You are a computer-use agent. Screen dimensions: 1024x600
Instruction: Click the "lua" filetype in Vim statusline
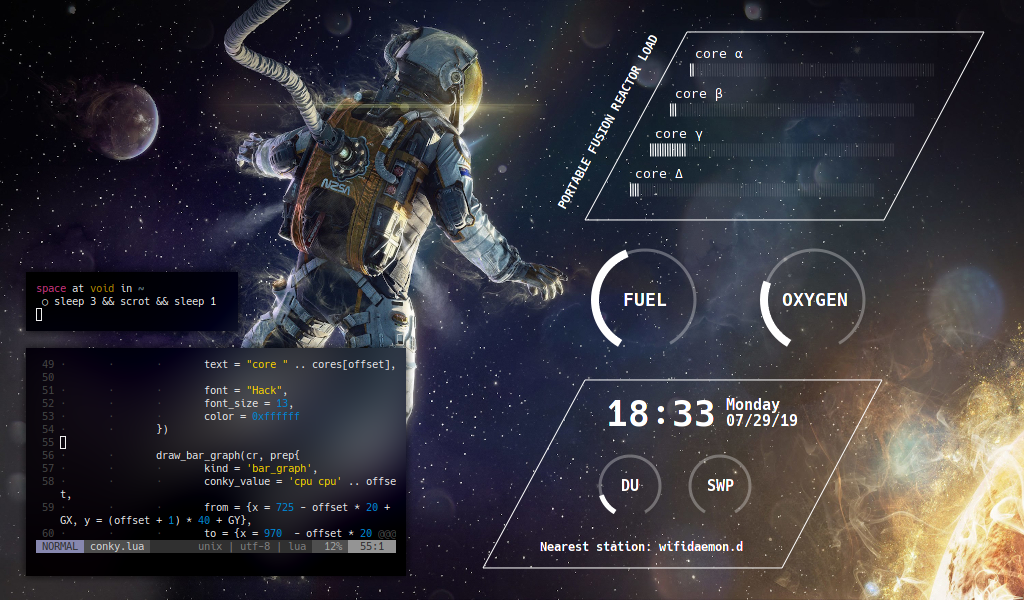(297, 546)
